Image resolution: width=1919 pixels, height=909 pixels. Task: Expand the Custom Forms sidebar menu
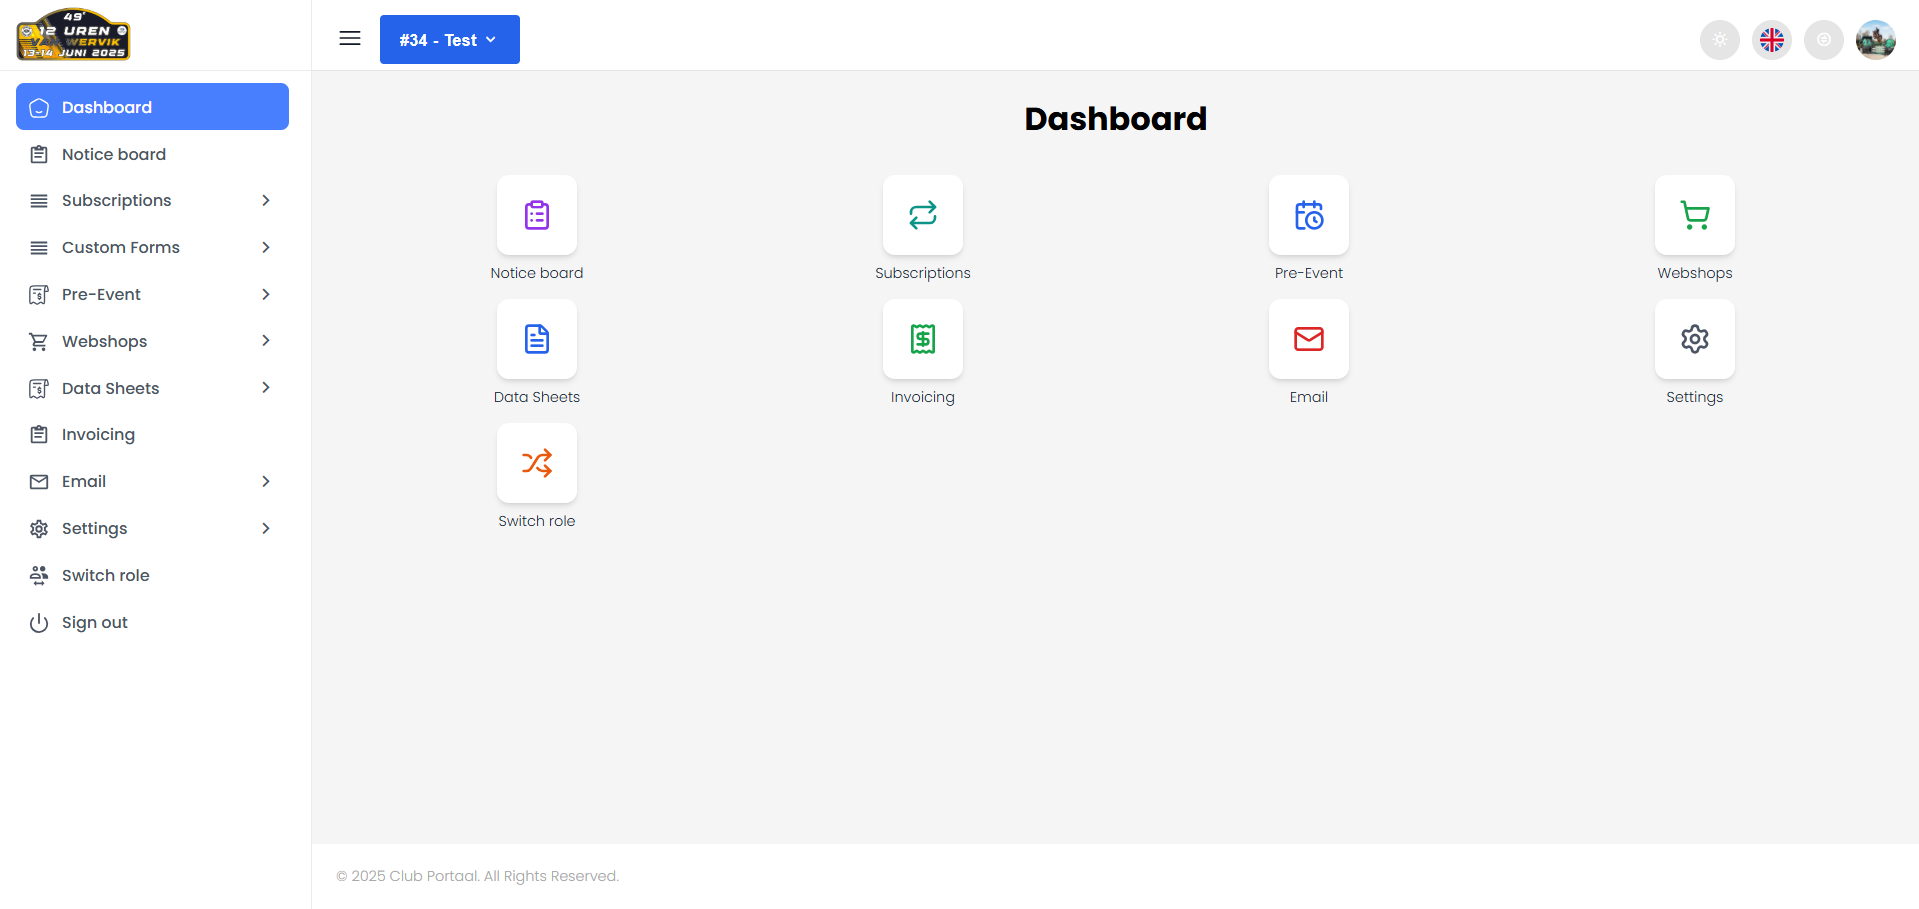click(152, 248)
